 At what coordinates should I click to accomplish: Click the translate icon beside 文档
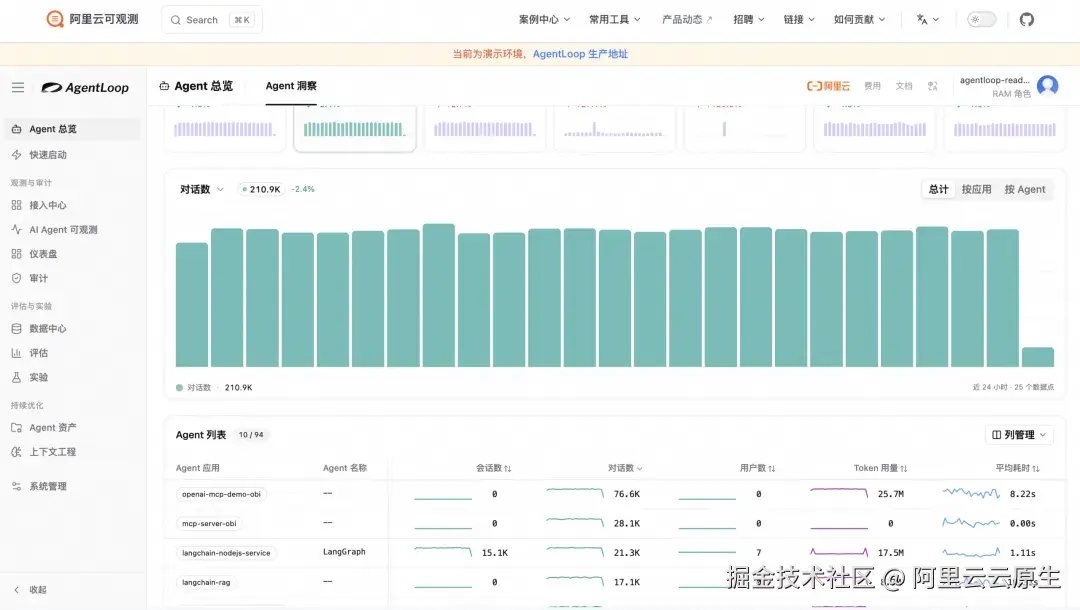click(x=933, y=86)
